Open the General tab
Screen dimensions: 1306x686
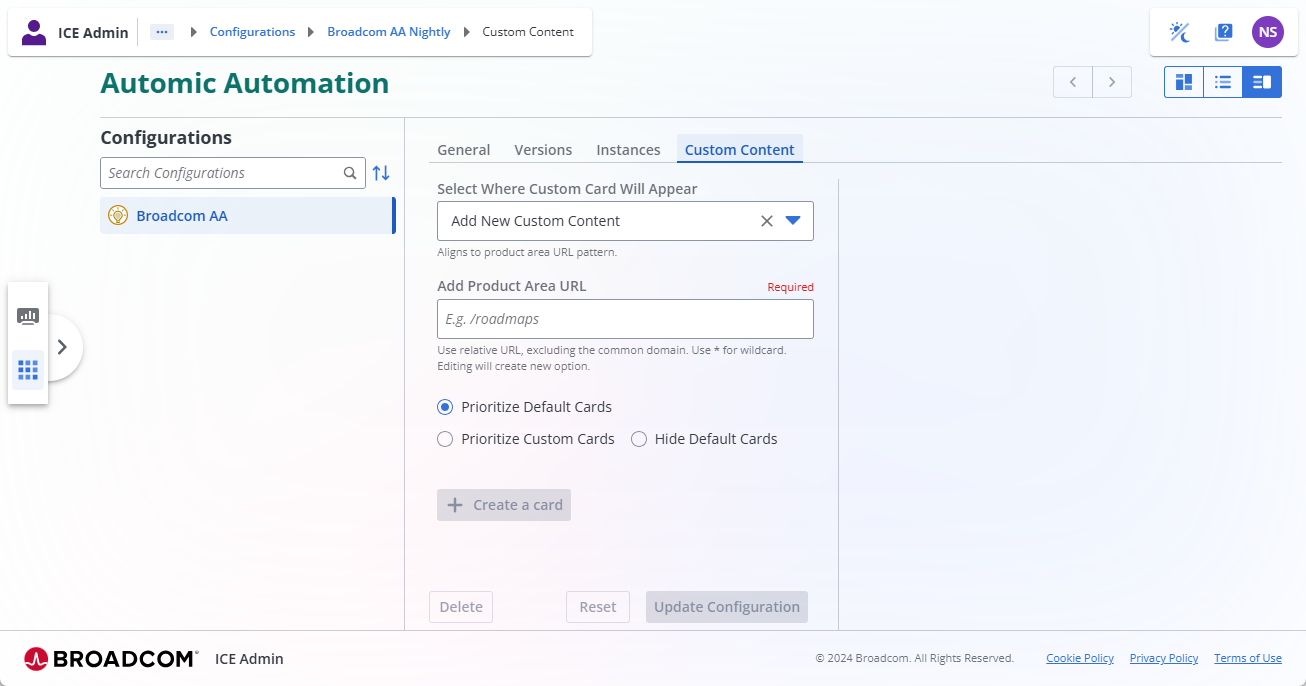coord(464,150)
